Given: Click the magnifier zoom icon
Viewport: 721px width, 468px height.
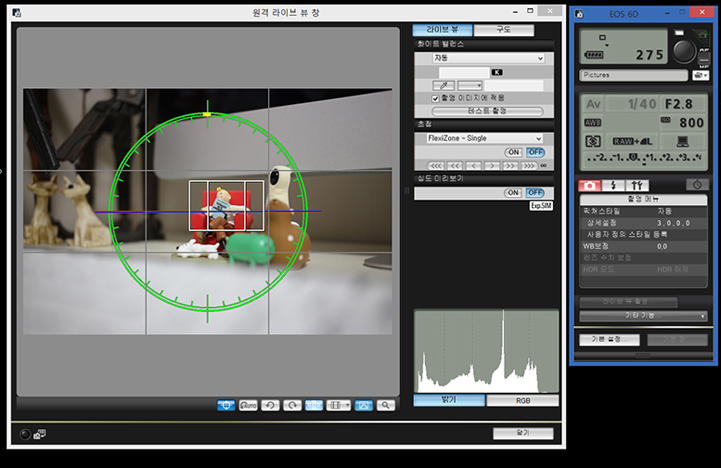Looking at the screenshot, I should click(x=385, y=405).
